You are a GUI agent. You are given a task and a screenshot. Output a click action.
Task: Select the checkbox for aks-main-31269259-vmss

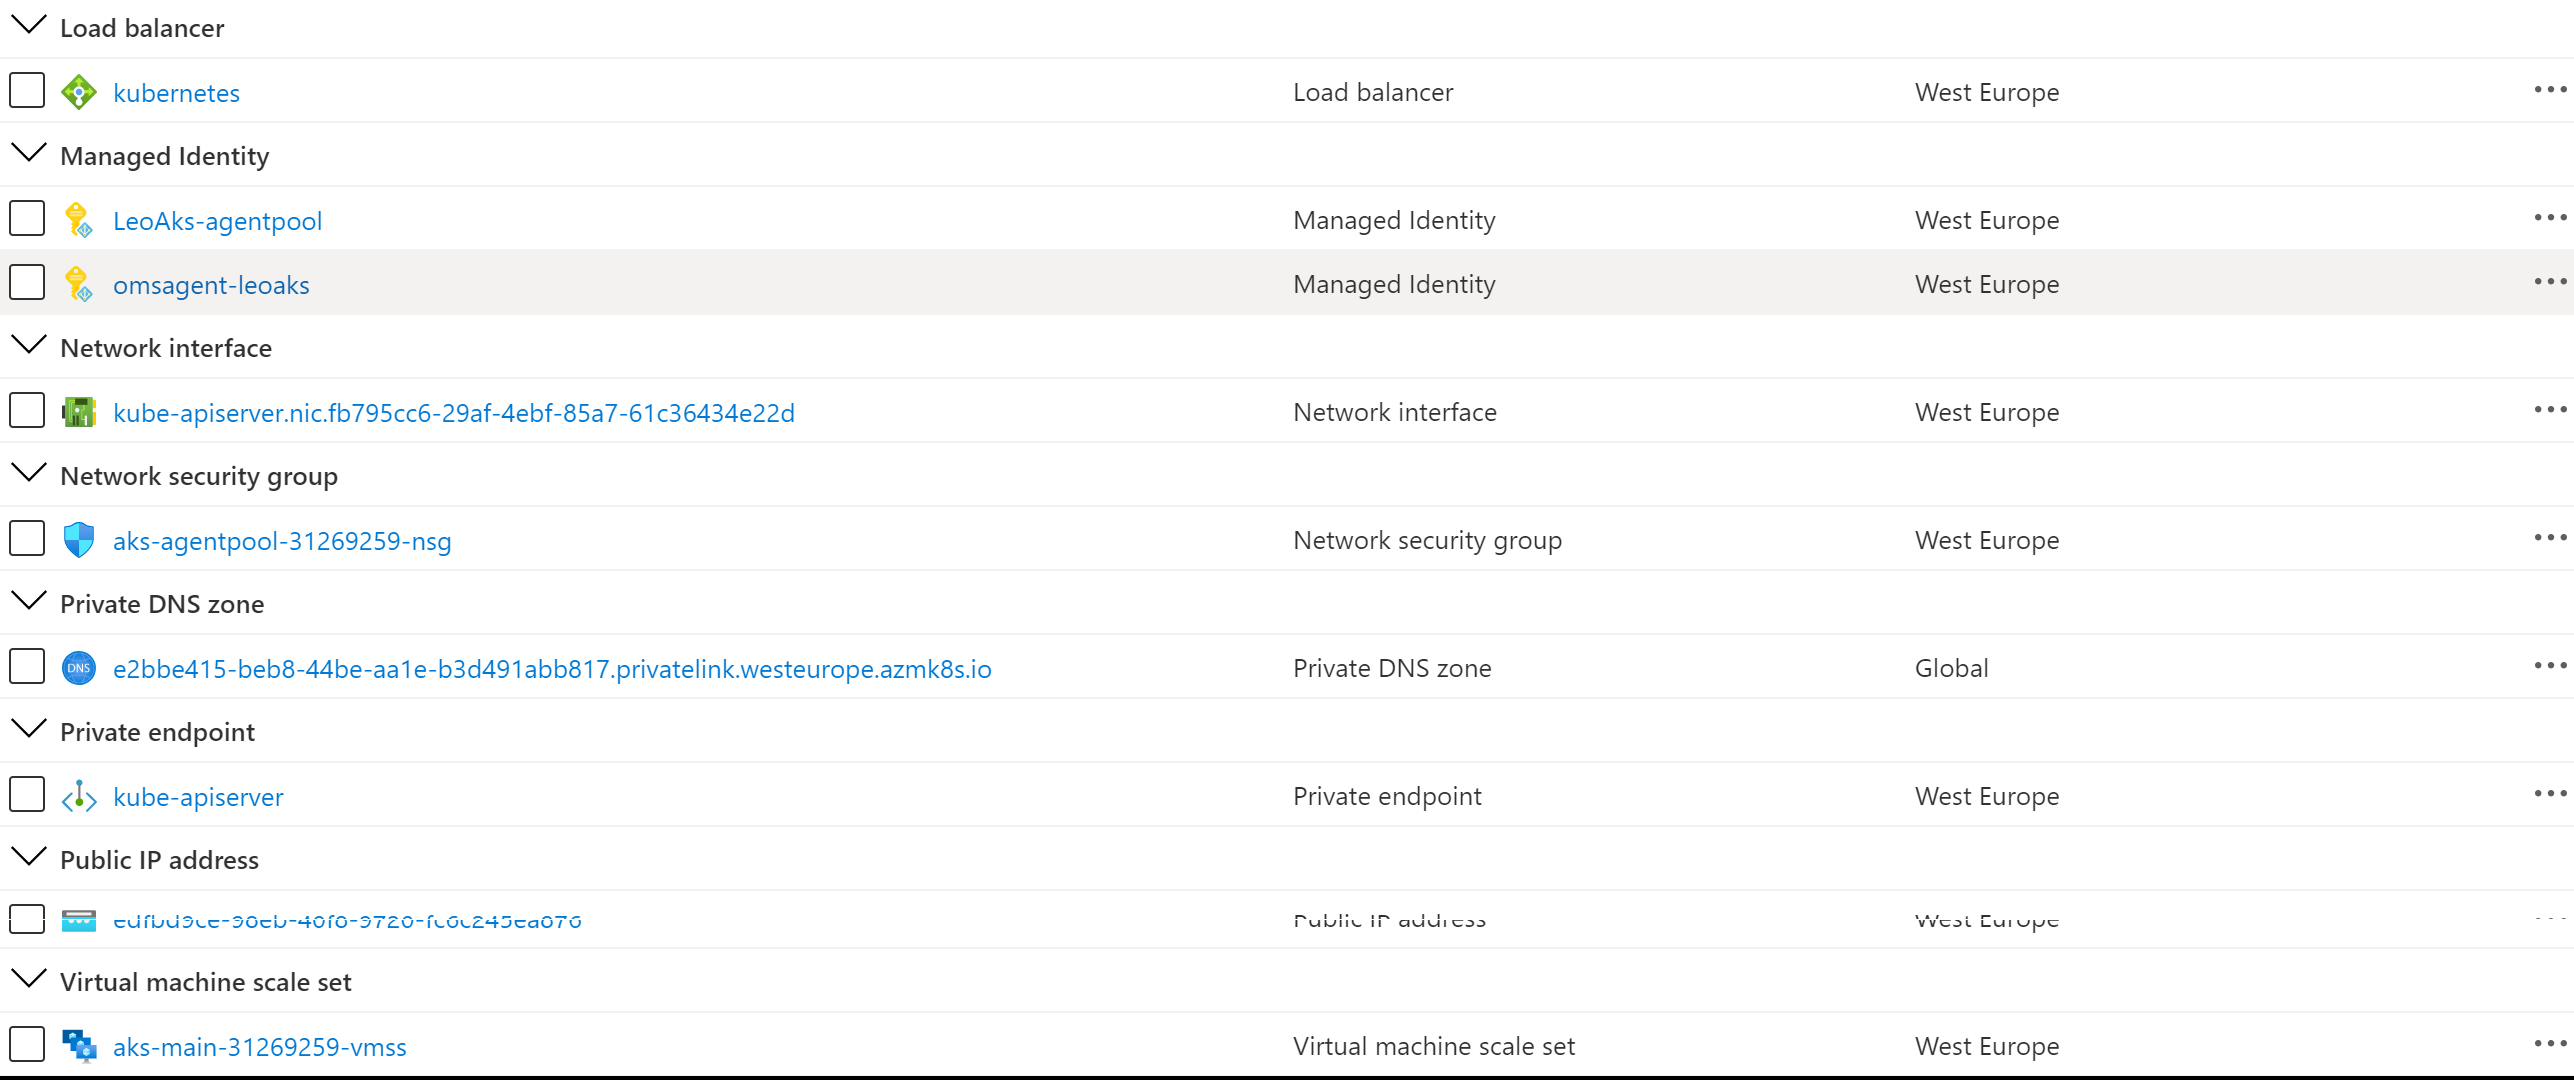pos(27,1045)
